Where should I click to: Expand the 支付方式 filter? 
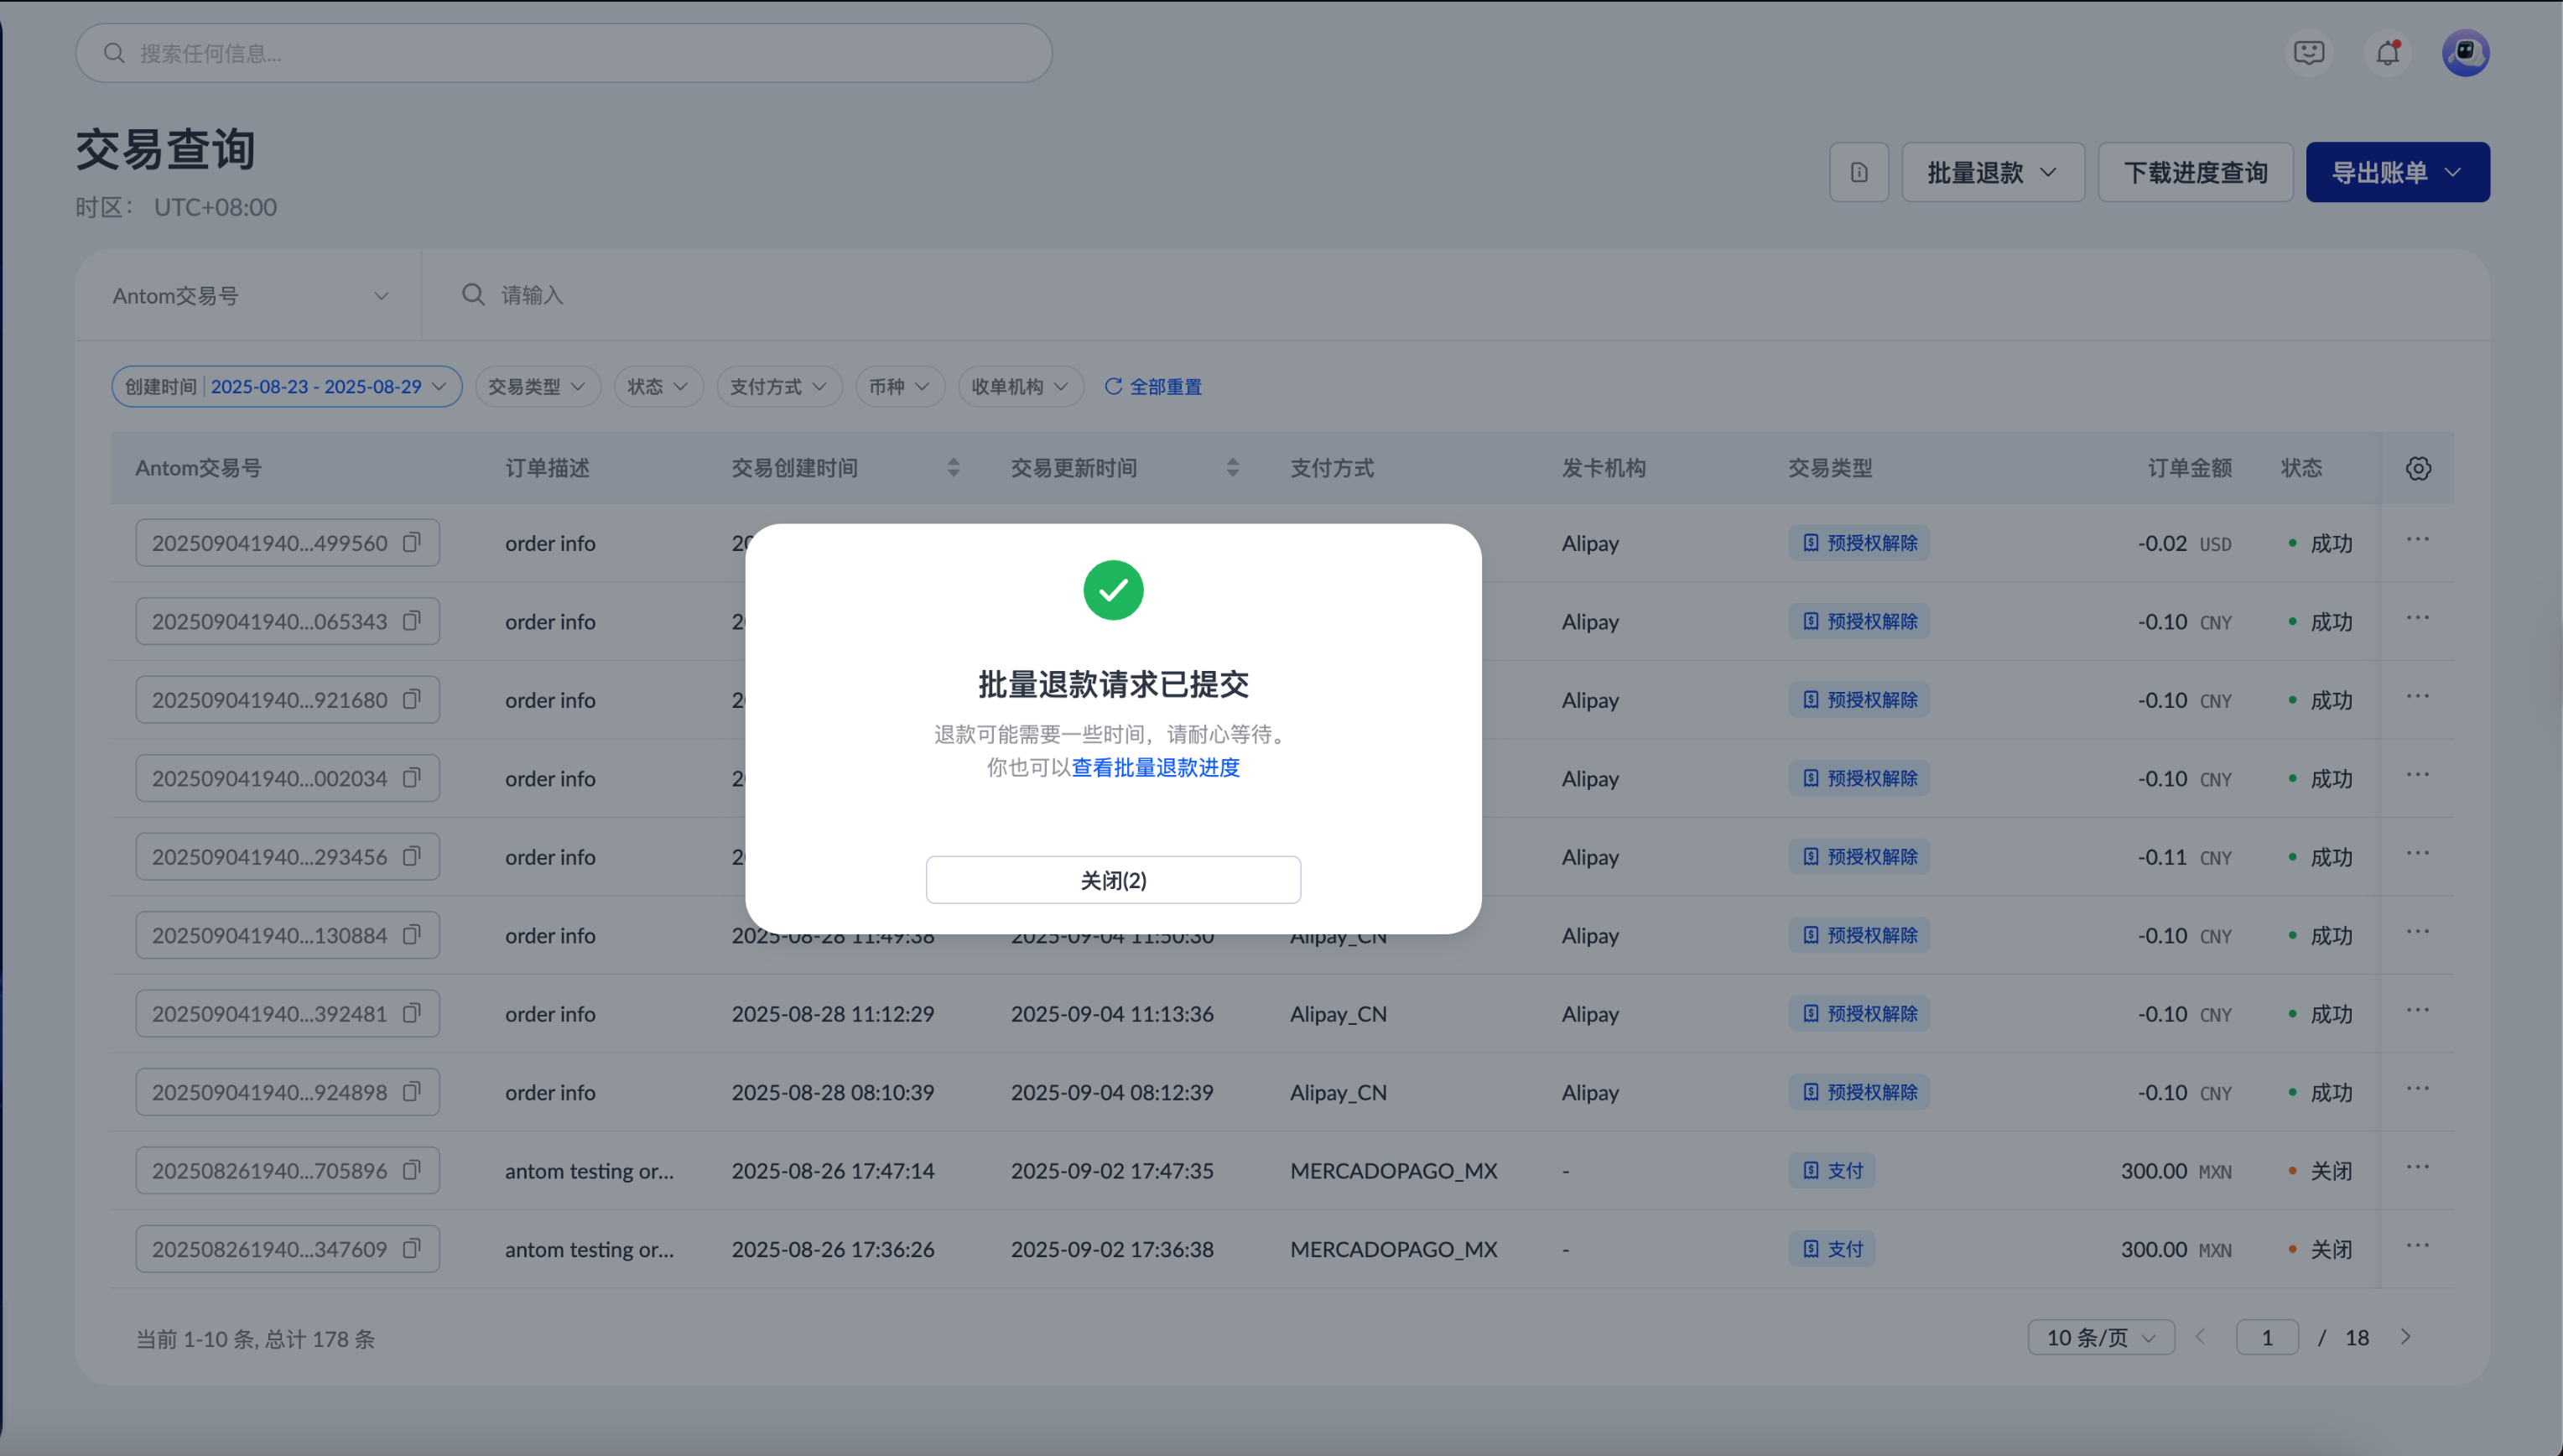click(779, 387)
